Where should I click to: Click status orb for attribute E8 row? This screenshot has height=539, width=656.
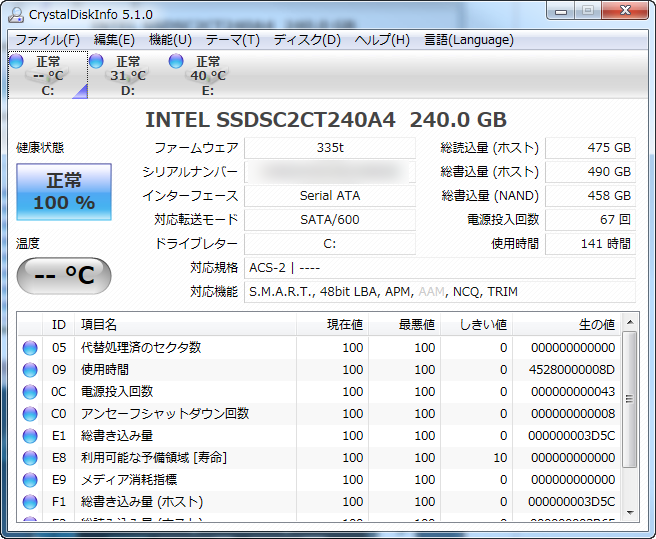[x=30, y=457]
